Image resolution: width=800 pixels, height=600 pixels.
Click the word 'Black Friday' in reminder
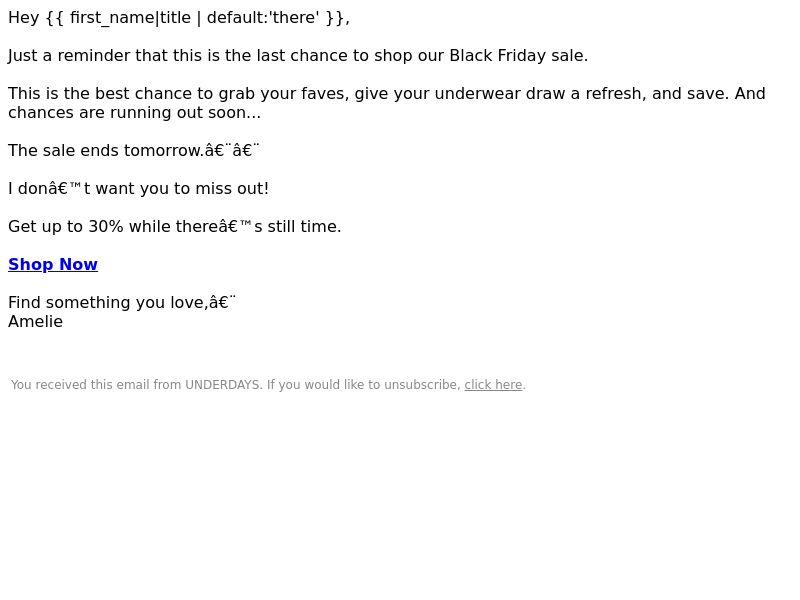pos(497,56)
